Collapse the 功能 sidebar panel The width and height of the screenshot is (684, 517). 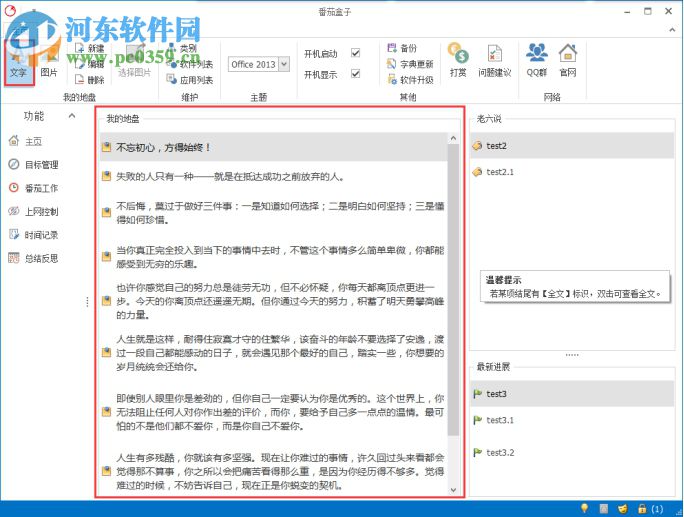tap(72, 116)
